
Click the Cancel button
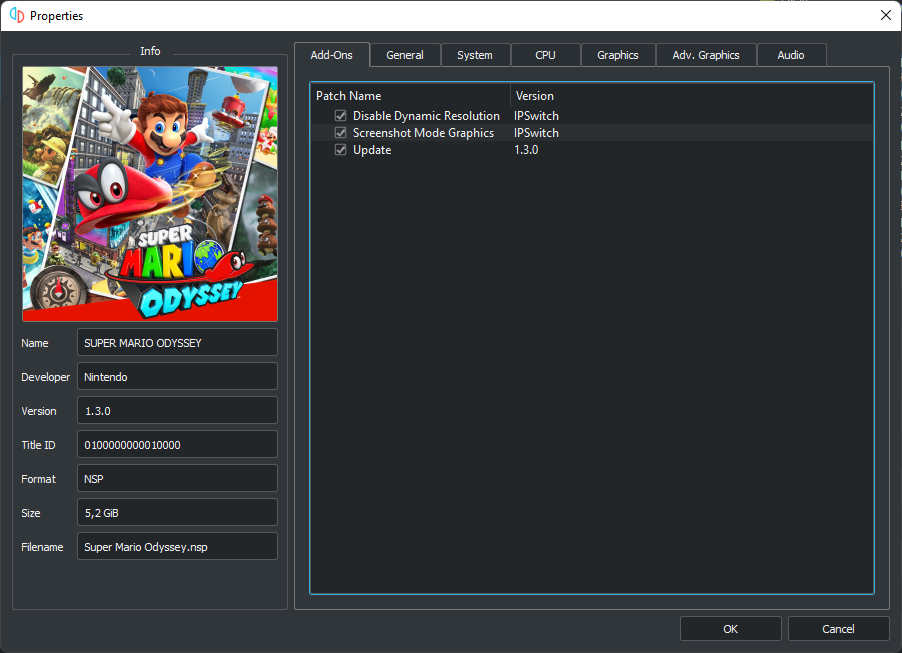tap(838, 629)
